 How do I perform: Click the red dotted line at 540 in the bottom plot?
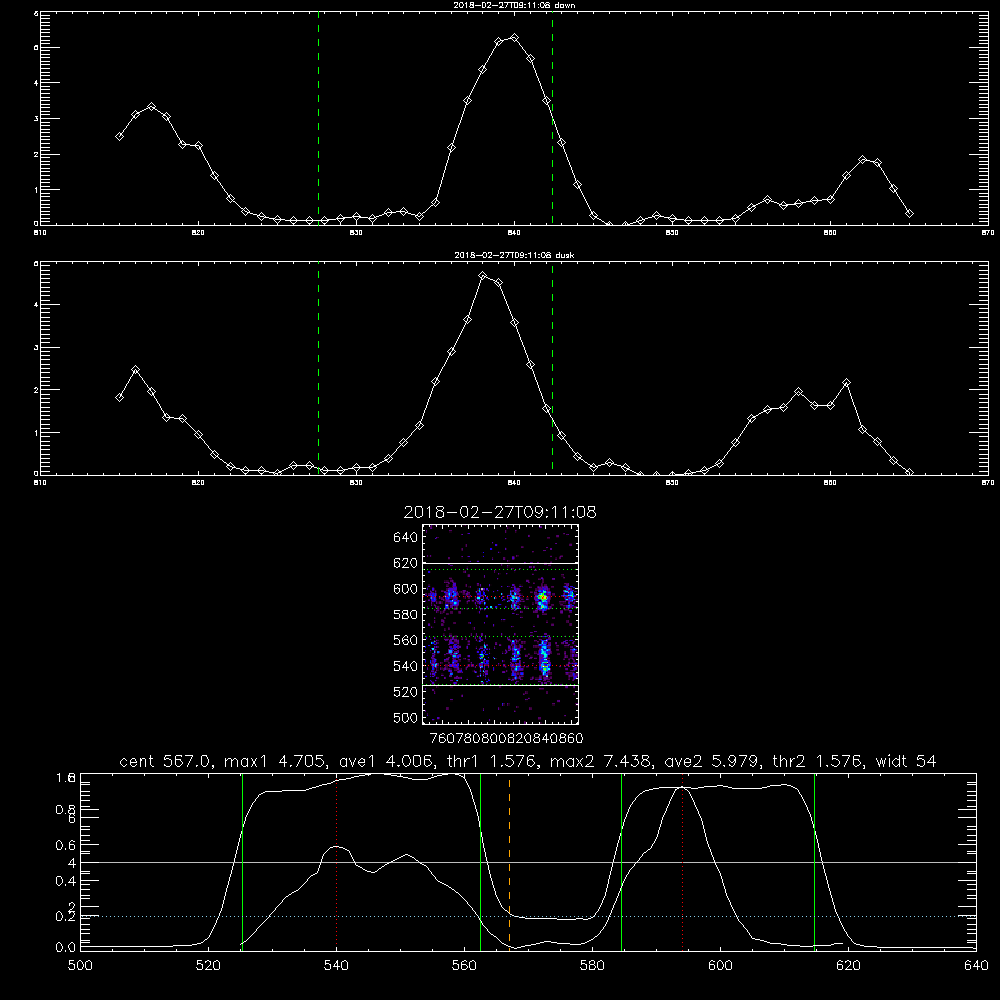(336, 861)
